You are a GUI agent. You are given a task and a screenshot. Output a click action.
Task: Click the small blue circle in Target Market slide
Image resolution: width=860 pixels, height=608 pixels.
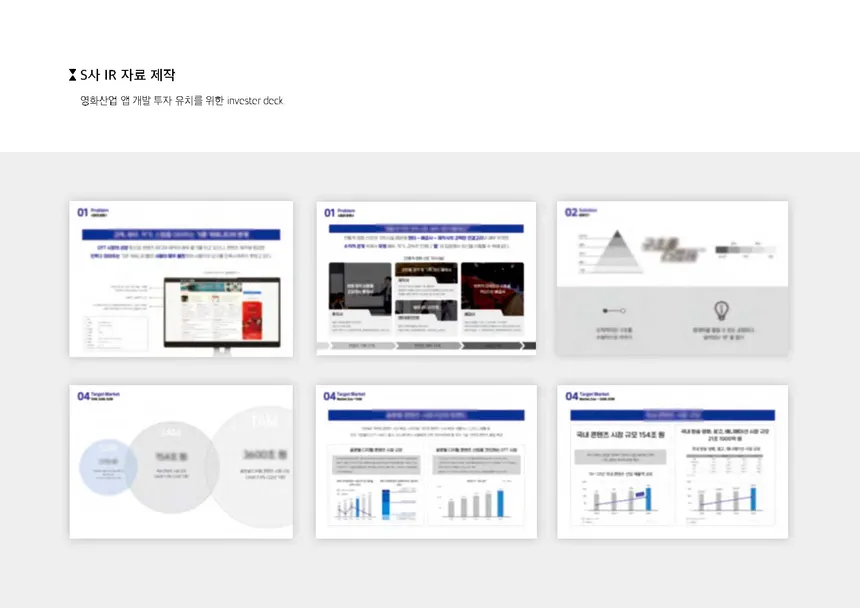pos(108,467)
